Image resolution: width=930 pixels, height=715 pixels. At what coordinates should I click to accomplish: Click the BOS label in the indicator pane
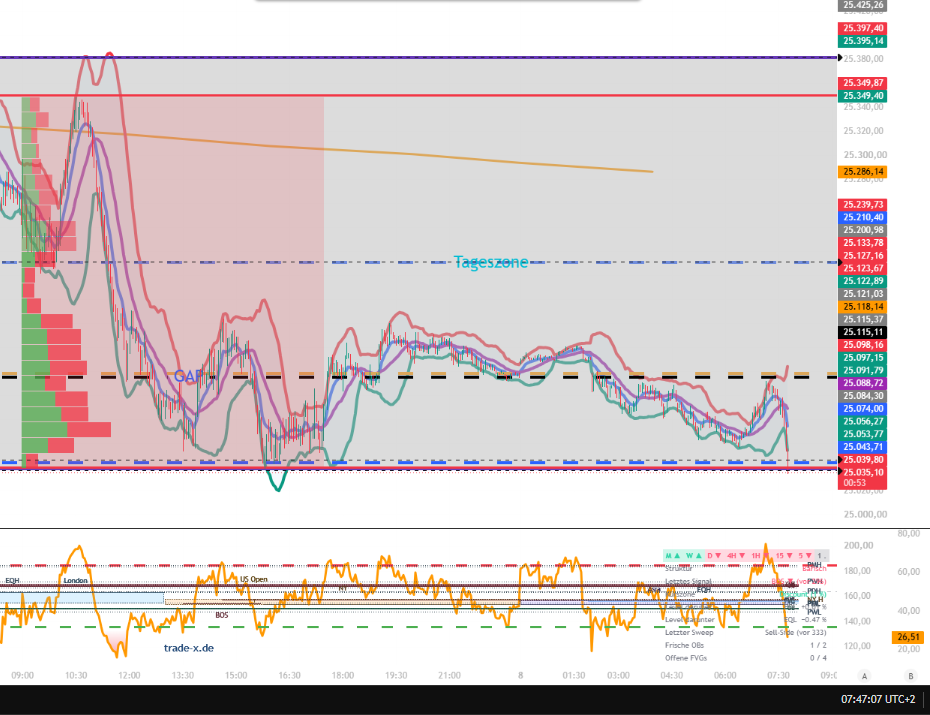(222, 615)
